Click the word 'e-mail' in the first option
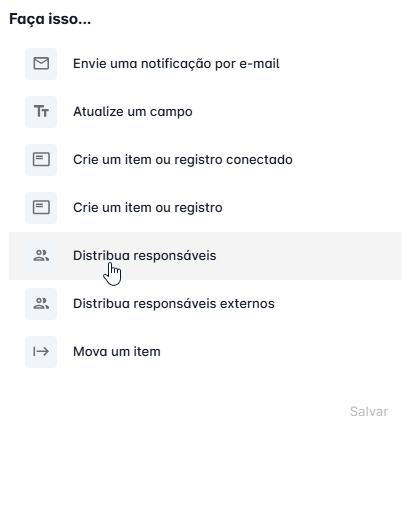This screenshot has width=410, height=525. [x=259, y=64]
